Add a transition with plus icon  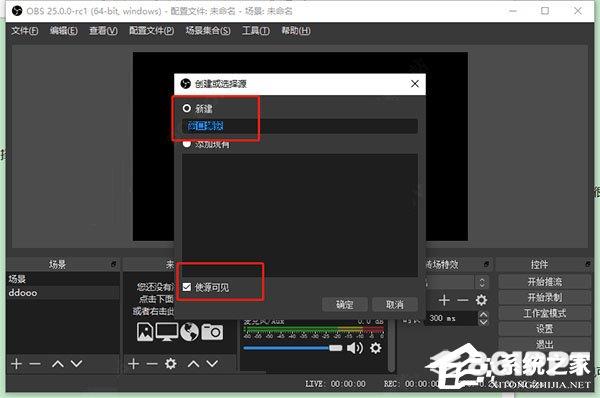[444, 300]
